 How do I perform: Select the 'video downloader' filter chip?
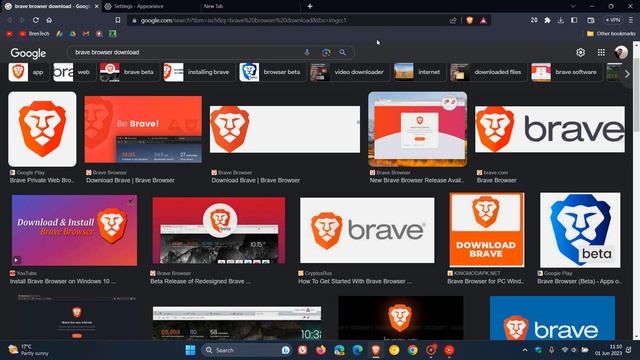[x=349, y=72]
